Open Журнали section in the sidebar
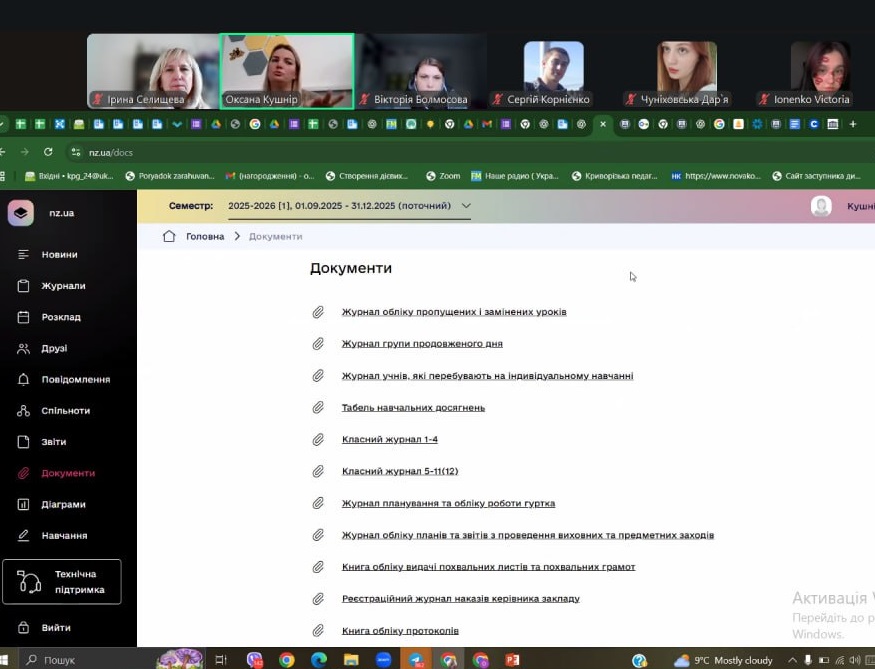The width and height of the screenshot is (875, 669). pos(63,286)
